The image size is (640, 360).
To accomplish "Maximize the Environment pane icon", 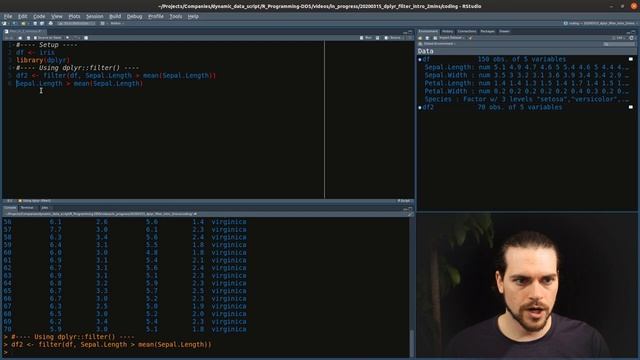I will [x=634, y=31].
